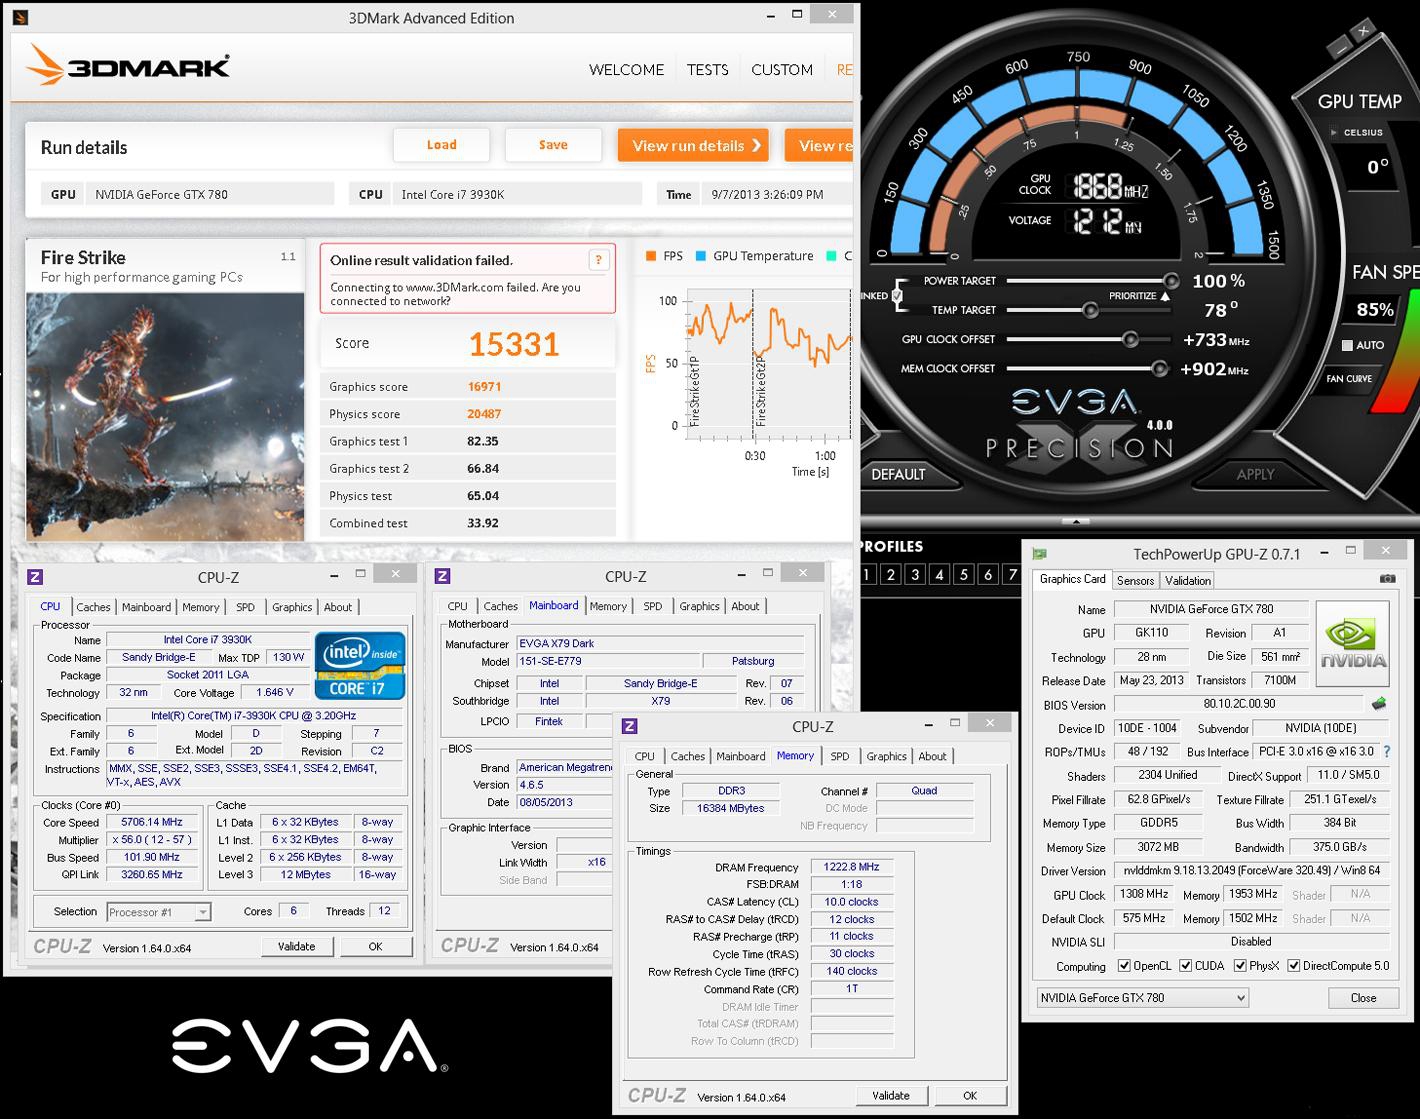Toggle the OpenCL checkbox
Screen dimensions: 1420x1119
[x=1124, y=966]
